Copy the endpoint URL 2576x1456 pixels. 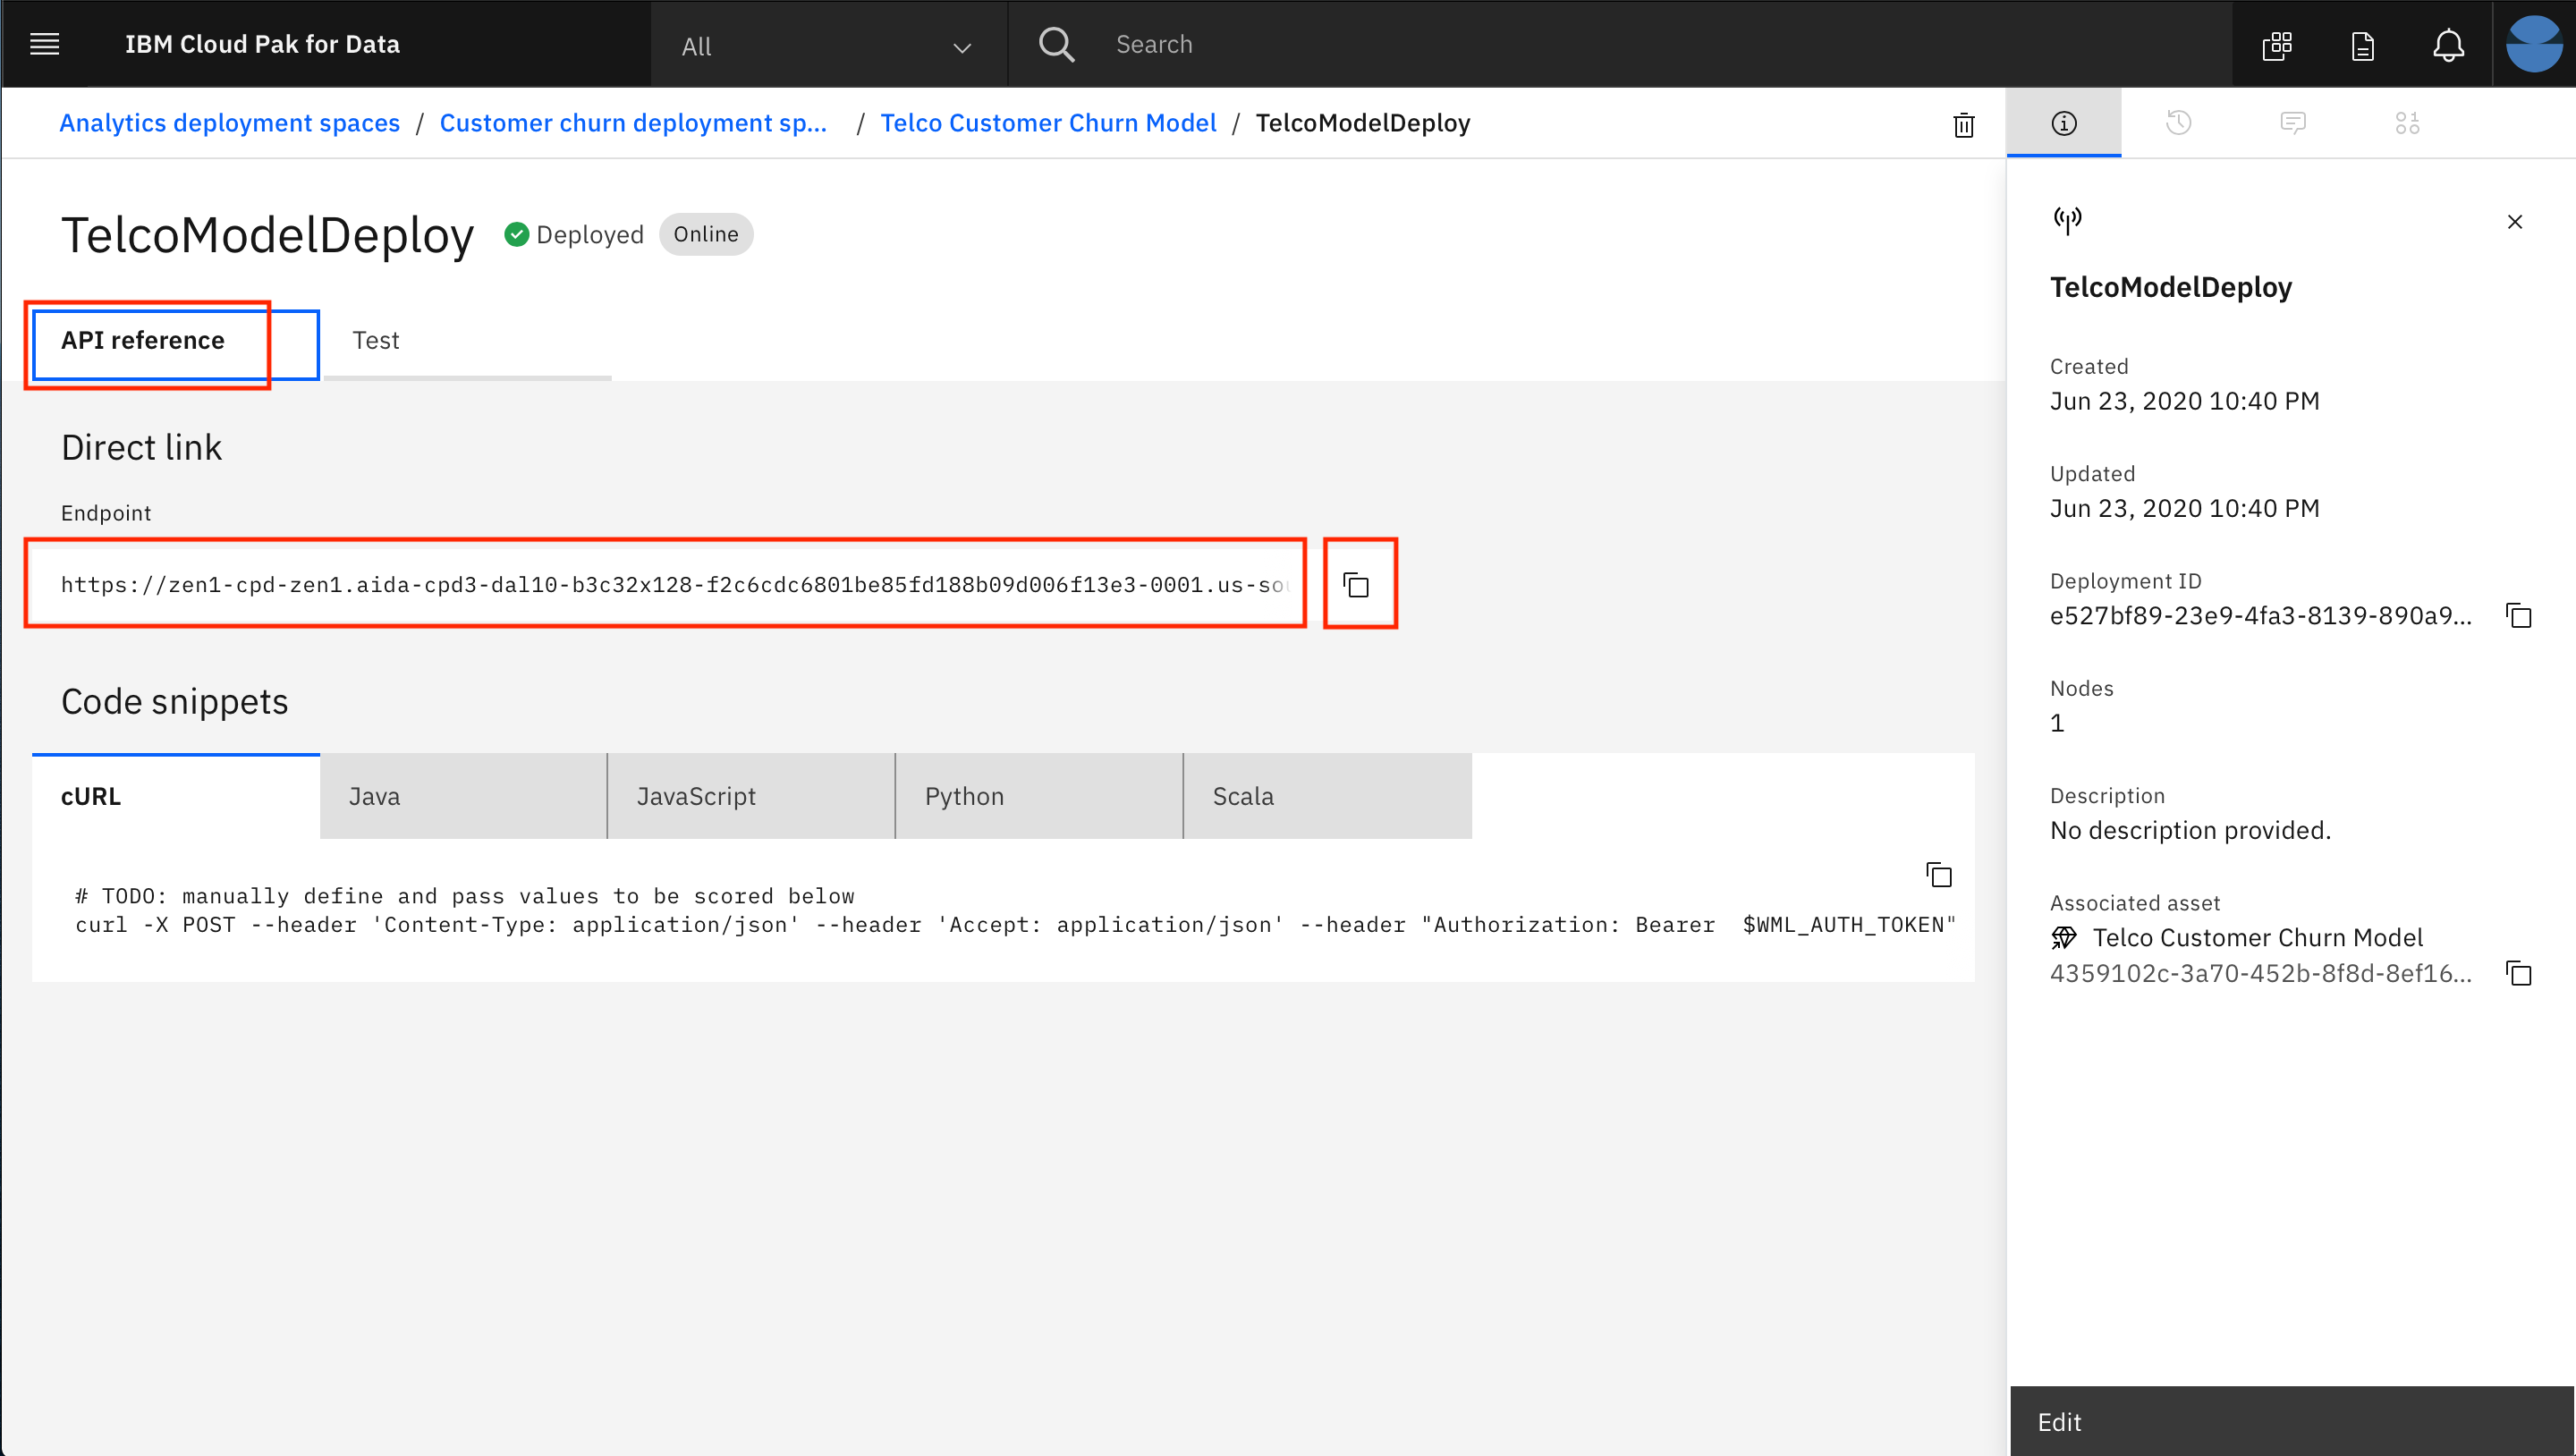point(1356,584)
